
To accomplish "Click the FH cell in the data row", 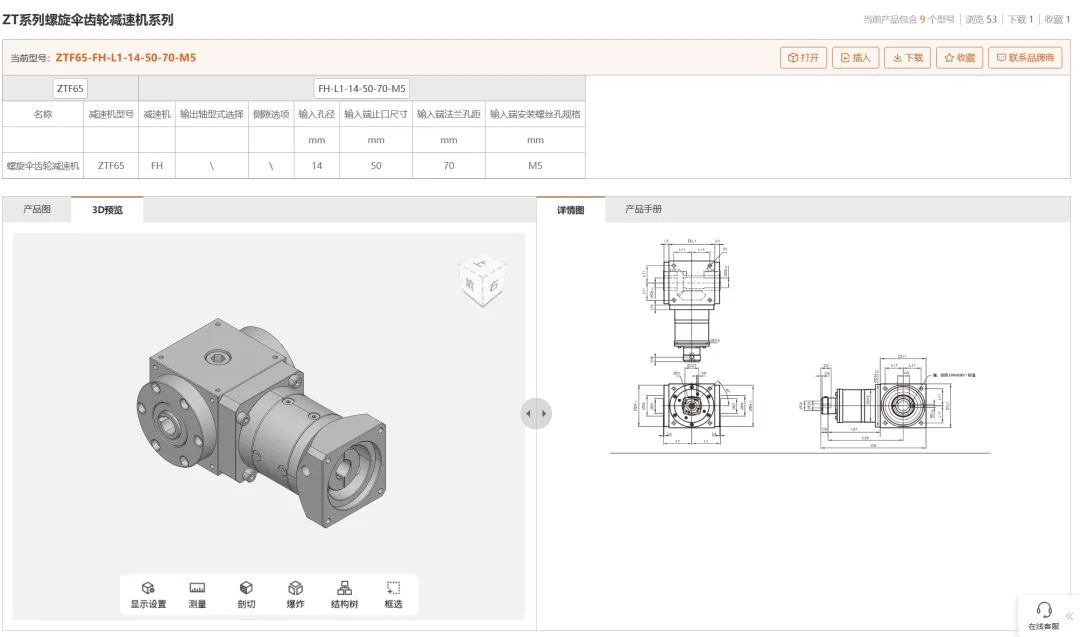I will point(157,166).
